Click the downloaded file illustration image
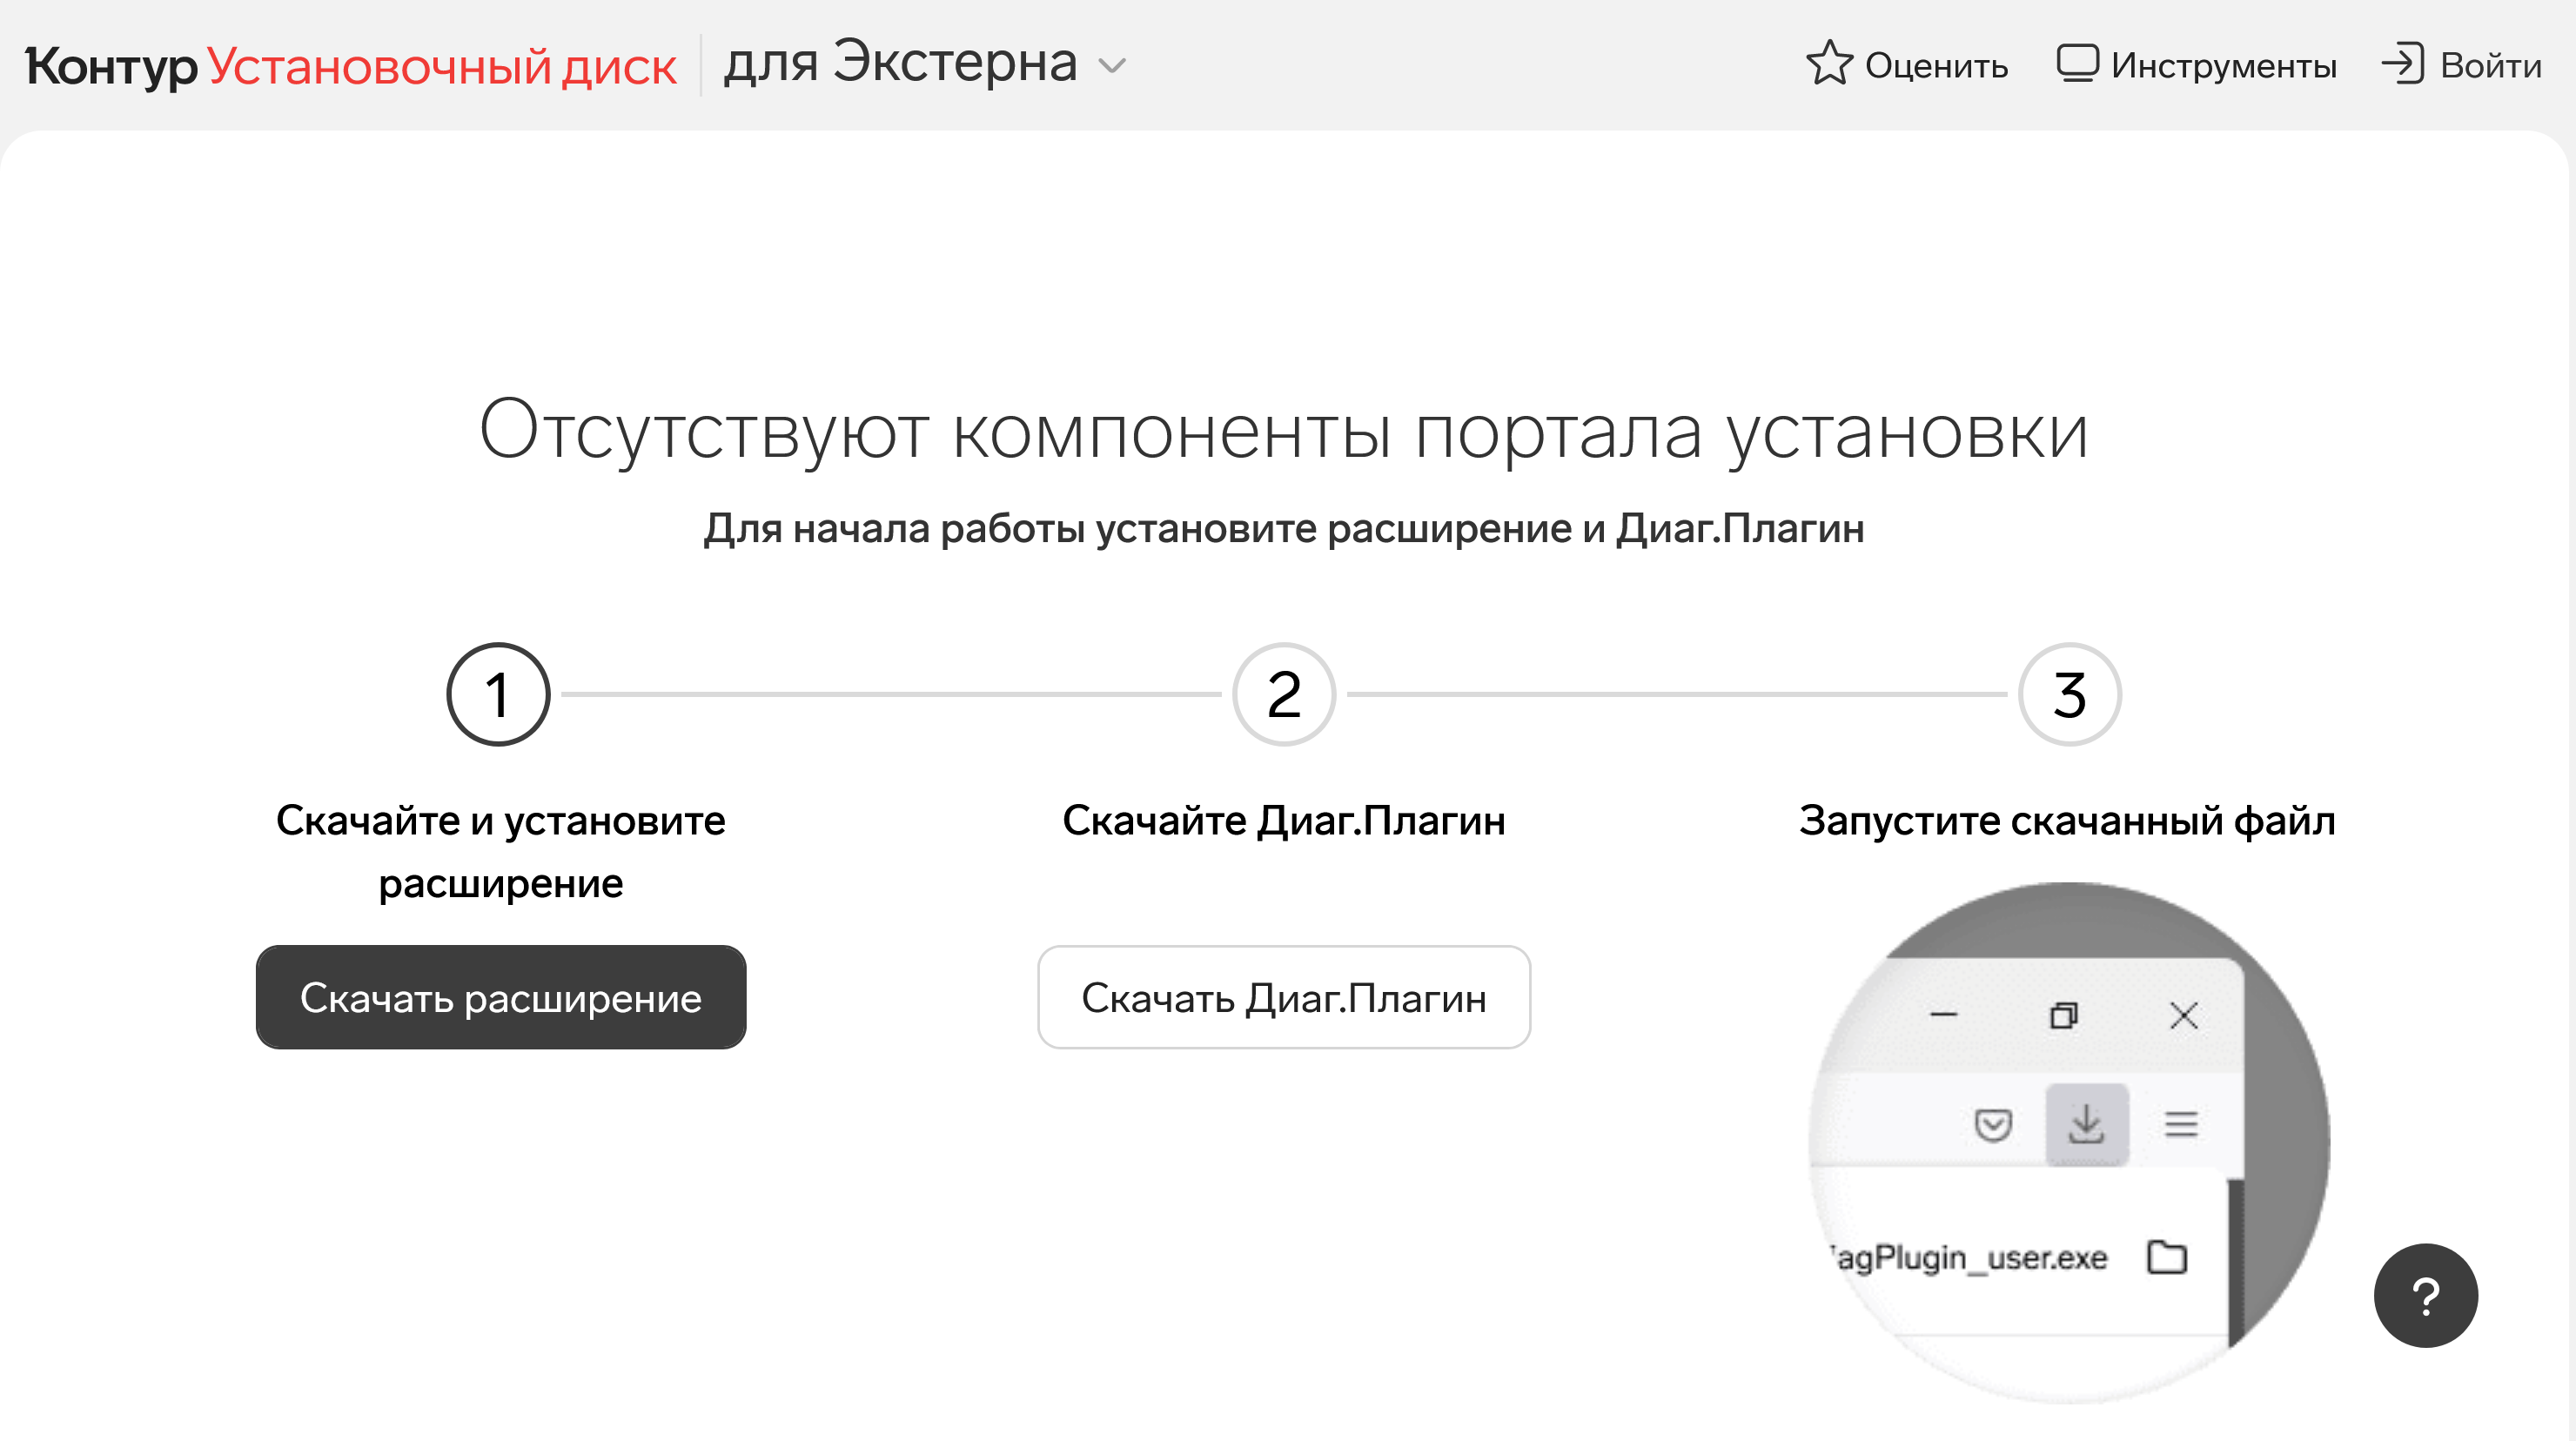Viewport: 2576px width, 1441px height. point(2069,1142)
